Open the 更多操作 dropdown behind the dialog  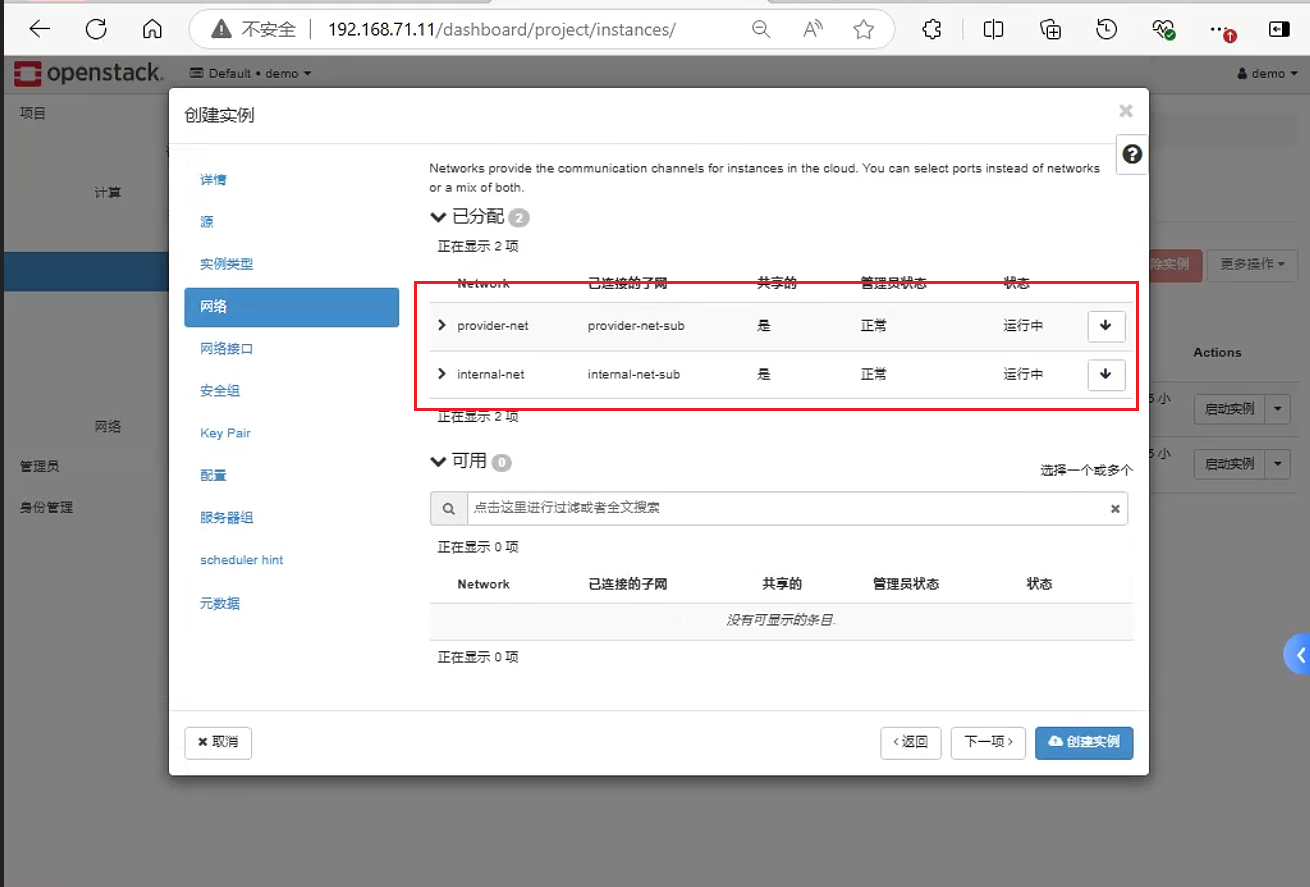(x=1252, y=264)
